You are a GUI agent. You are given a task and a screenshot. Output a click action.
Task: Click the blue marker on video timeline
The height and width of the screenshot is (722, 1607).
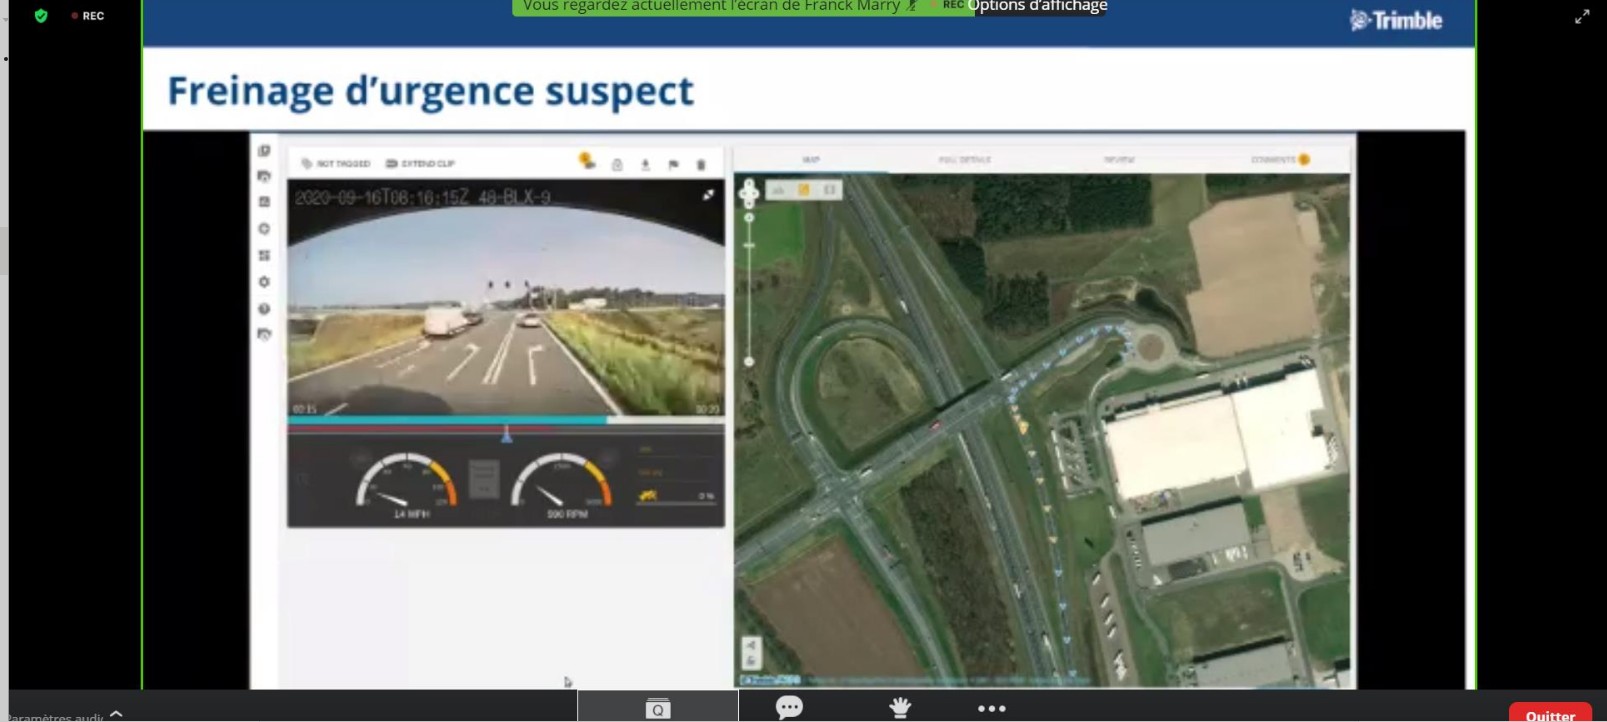(506, 434)
